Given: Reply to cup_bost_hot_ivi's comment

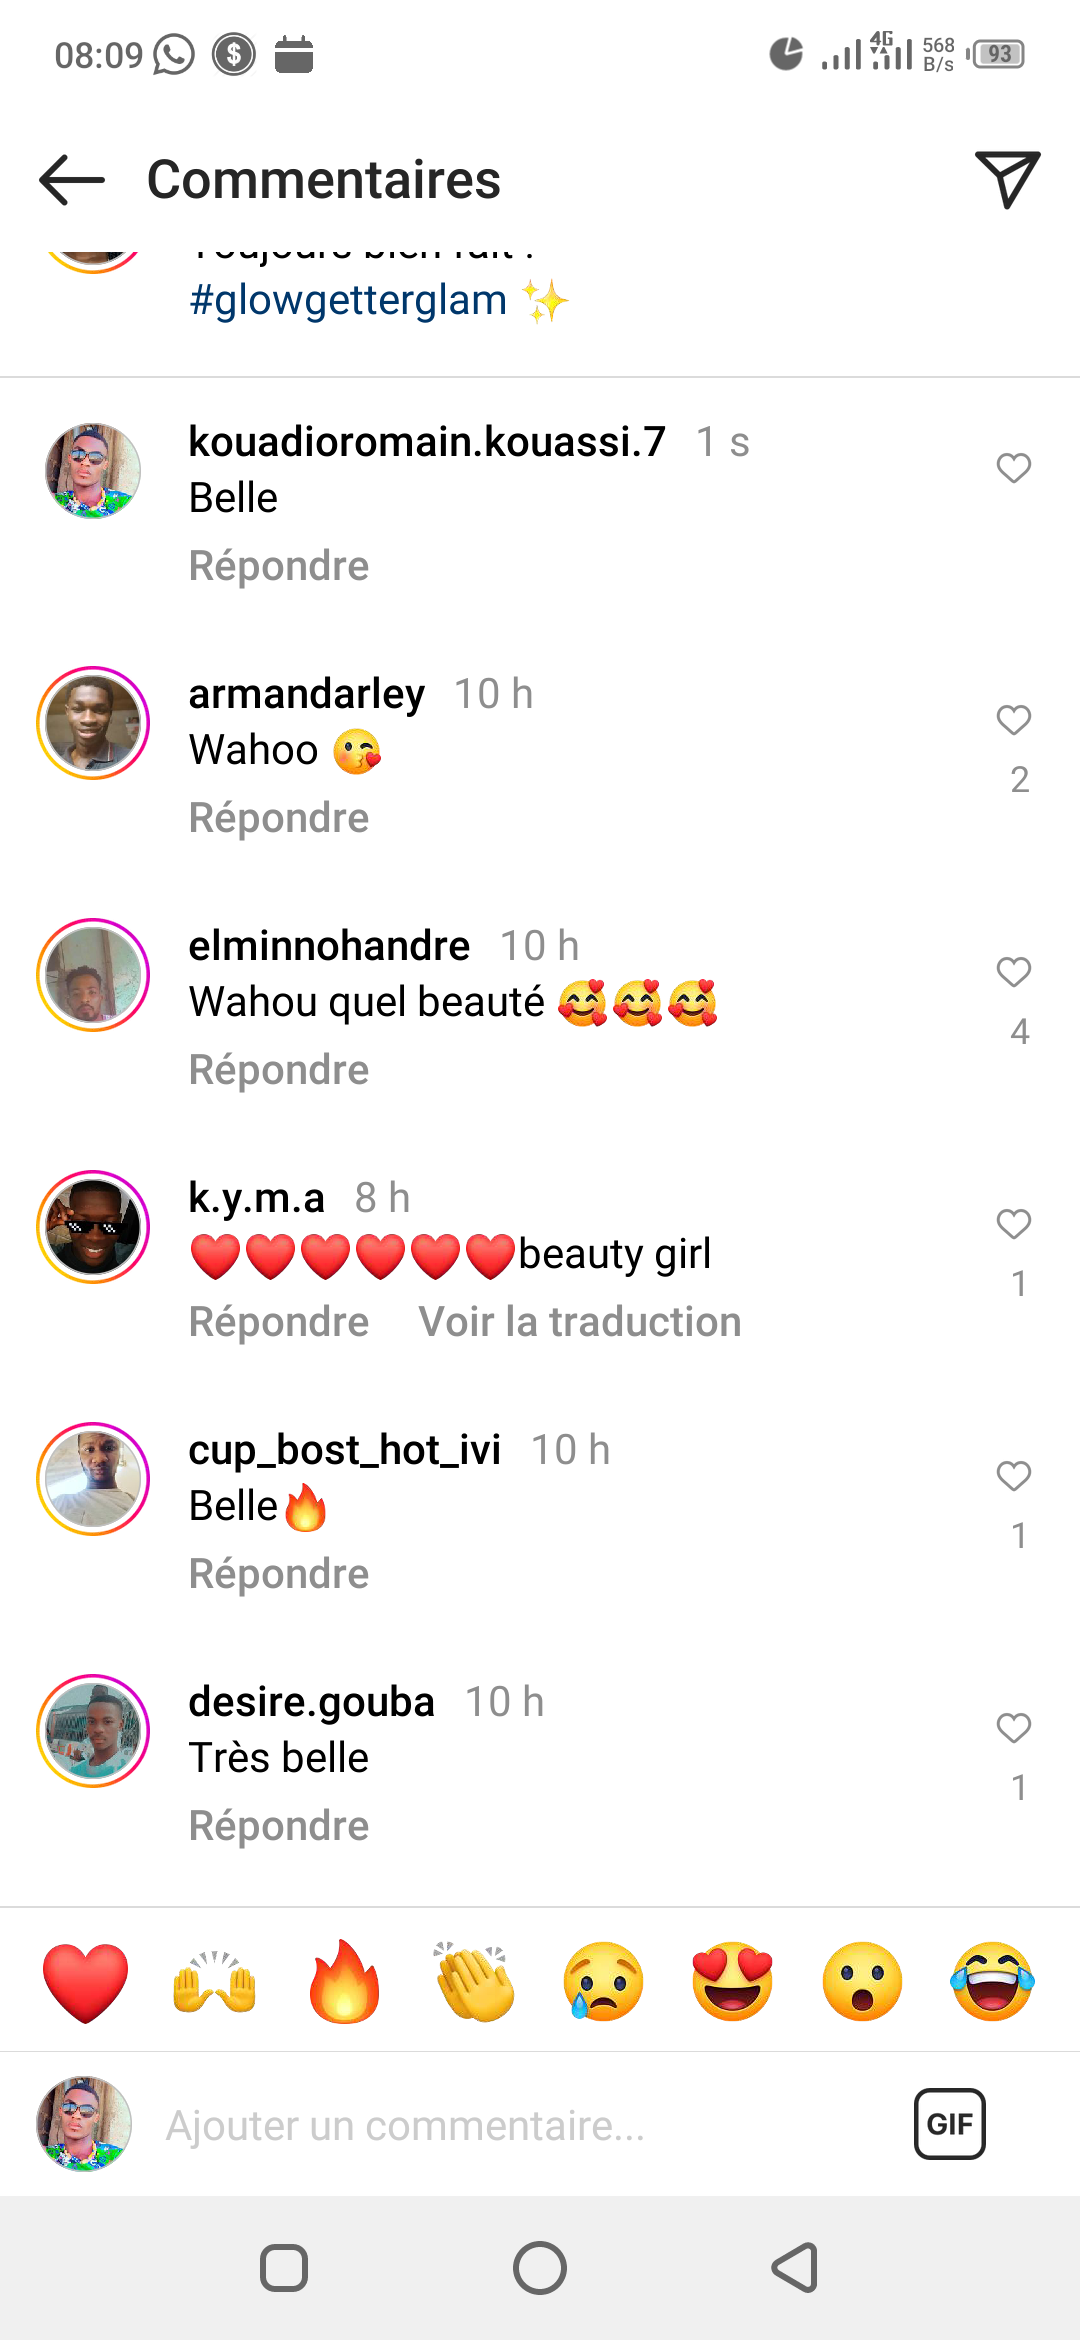Looking at the screenshot, I should (x=279, y=1574).
